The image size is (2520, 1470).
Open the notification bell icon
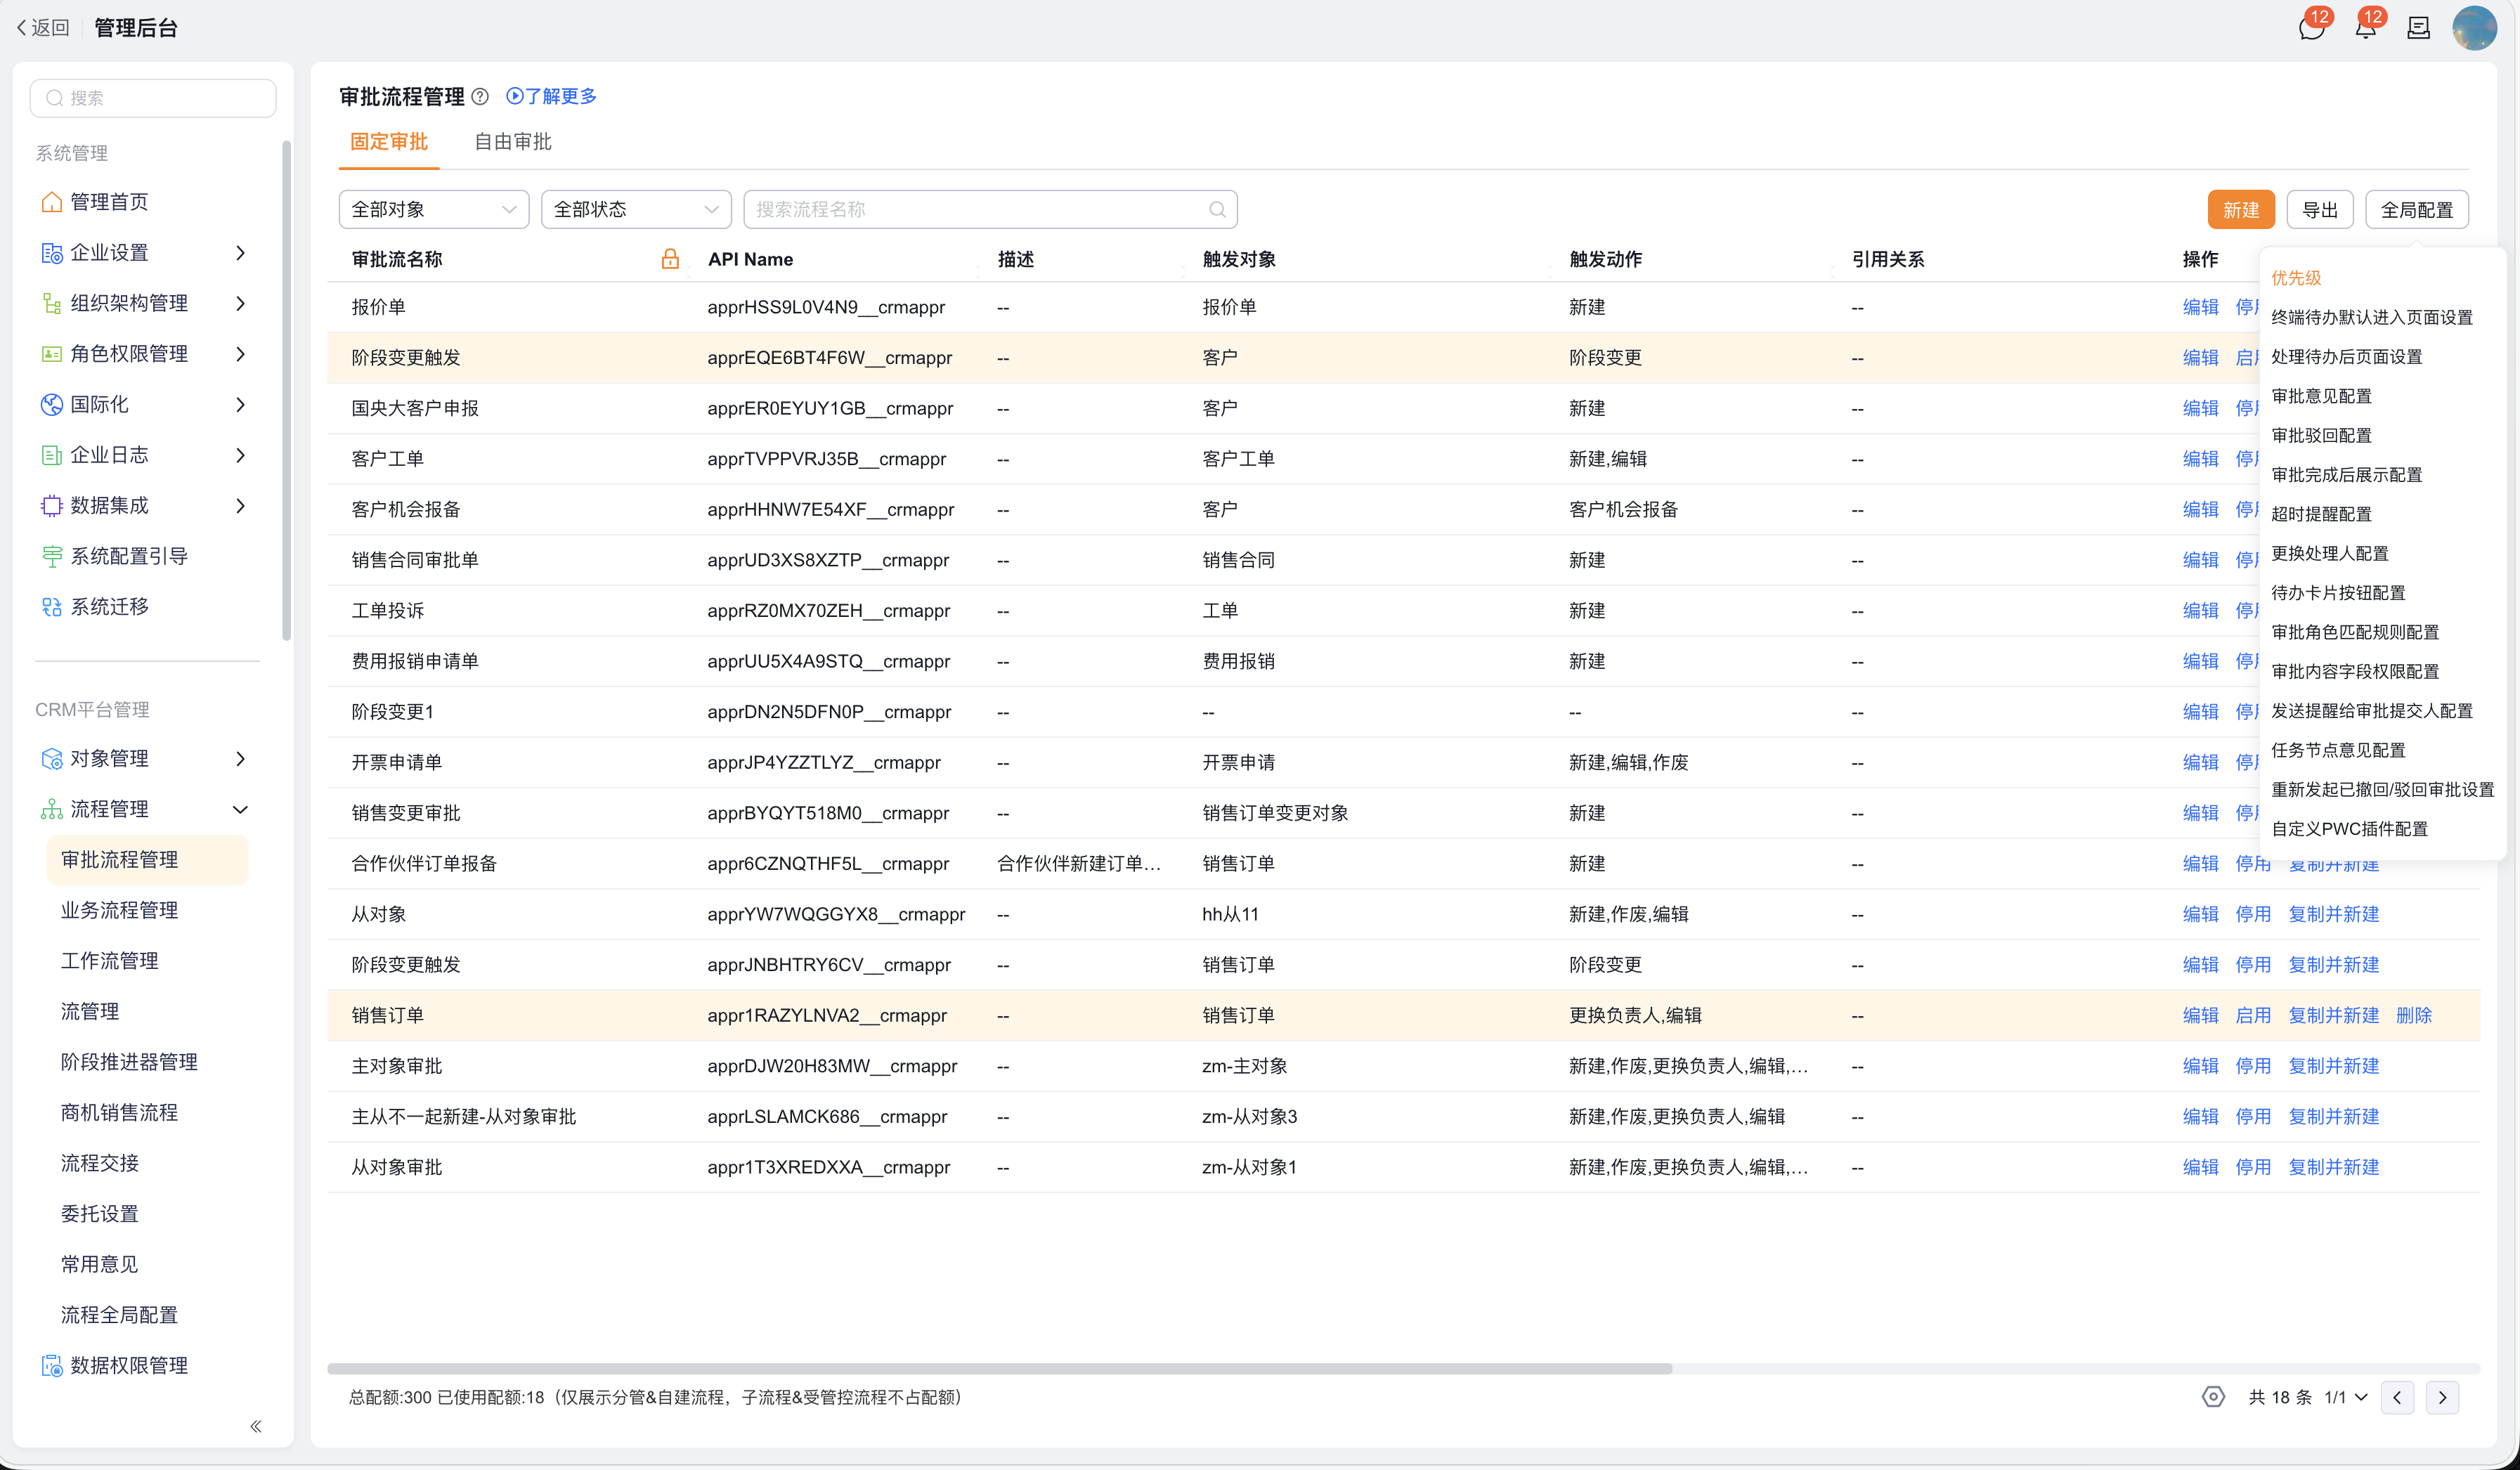click(2365, 28)
